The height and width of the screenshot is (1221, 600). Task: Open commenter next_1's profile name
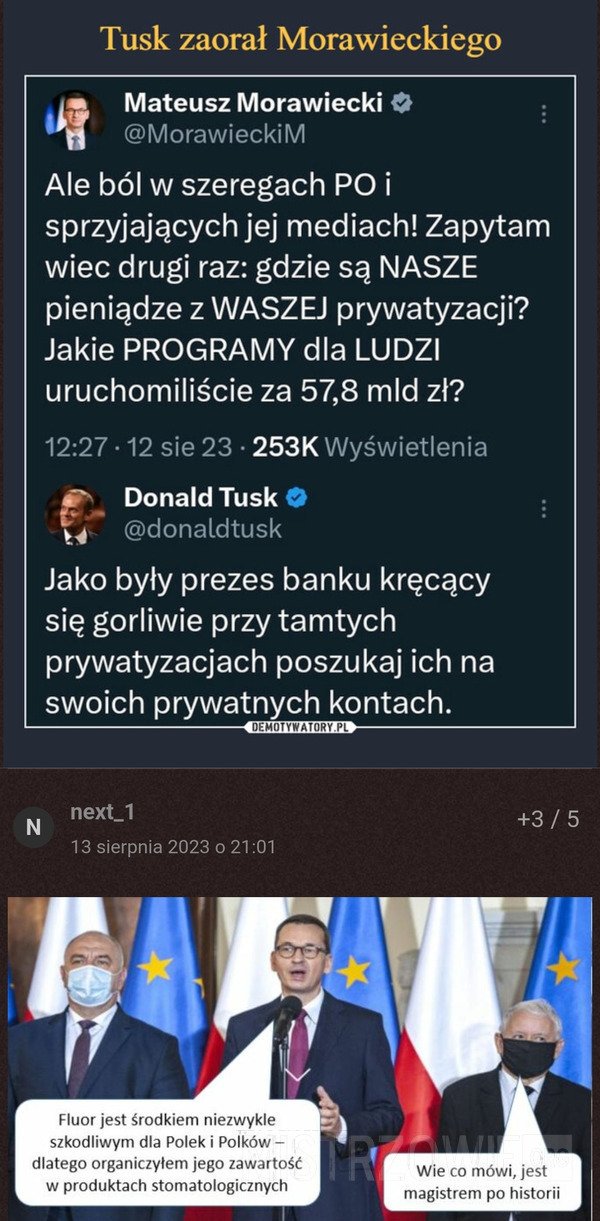[102, 813]
